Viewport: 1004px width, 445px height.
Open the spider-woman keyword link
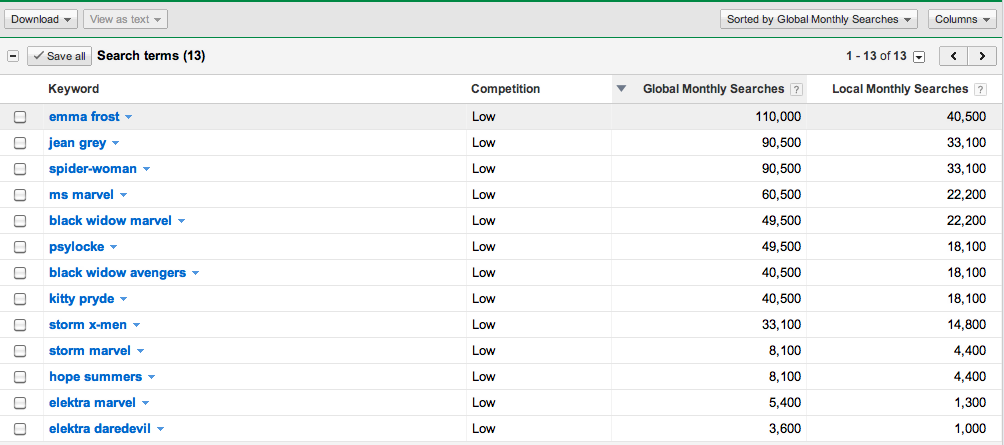pos(93,169)
